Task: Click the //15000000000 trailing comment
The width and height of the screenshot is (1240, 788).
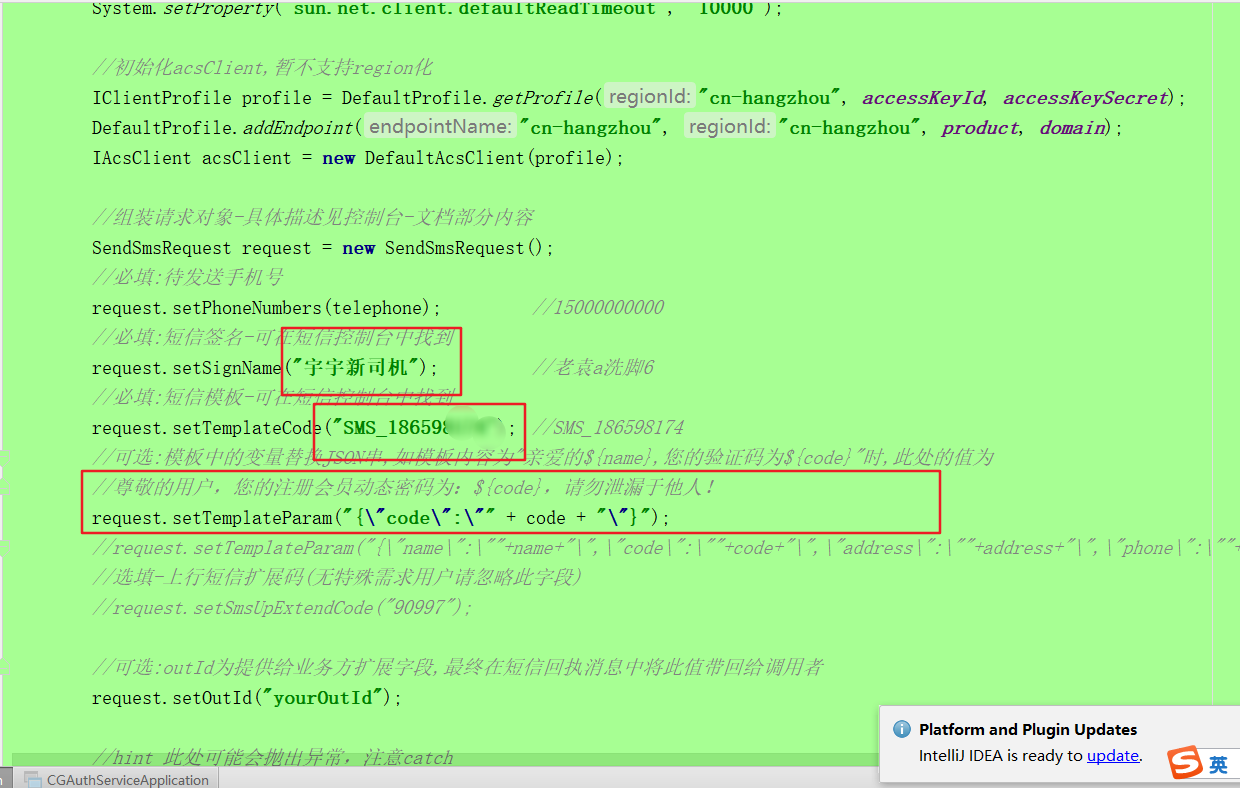Action: [x=598, y=308]
